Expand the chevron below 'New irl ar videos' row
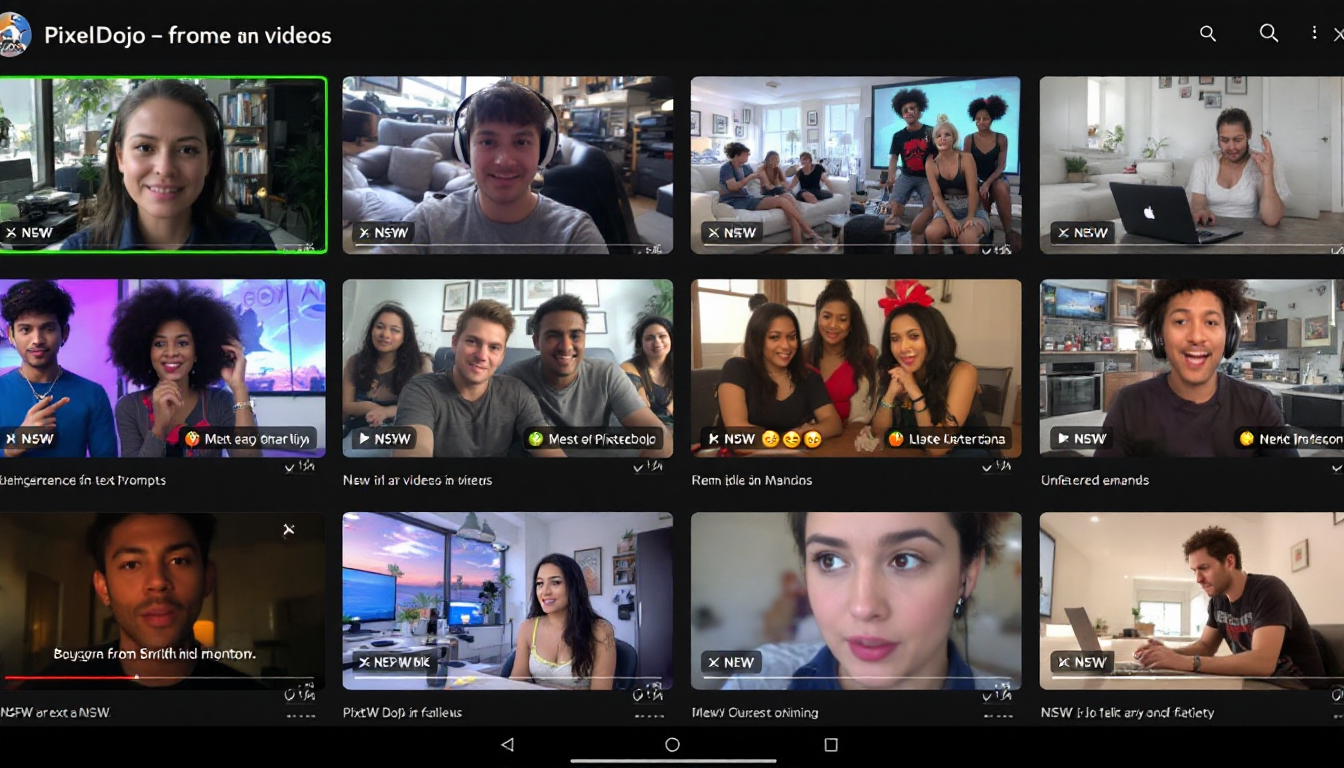Image resolution: width=1344 pixels, height=768 pixels. [649, 466]
